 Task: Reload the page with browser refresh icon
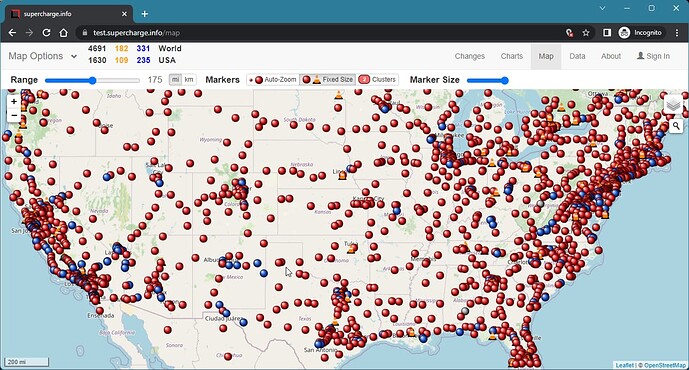tap(46, 33)
